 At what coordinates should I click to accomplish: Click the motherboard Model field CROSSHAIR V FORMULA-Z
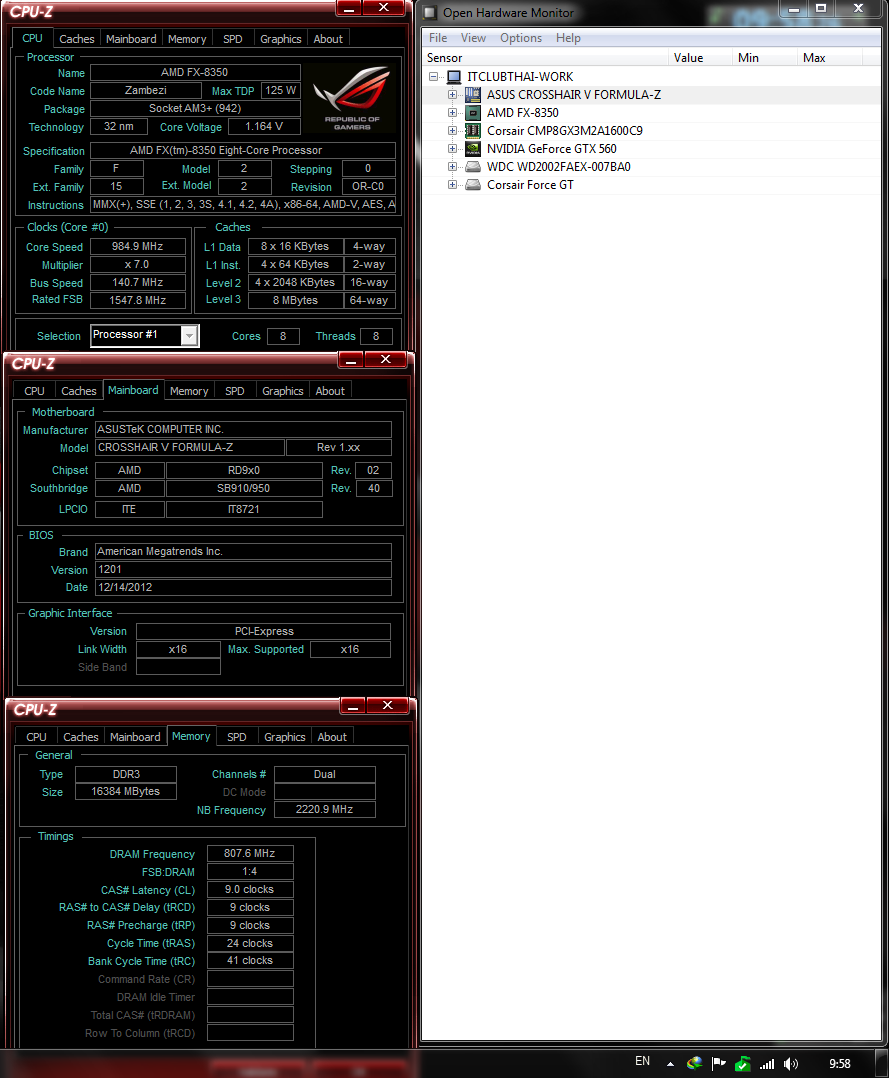pyautogui.click(x=190, y=448)
